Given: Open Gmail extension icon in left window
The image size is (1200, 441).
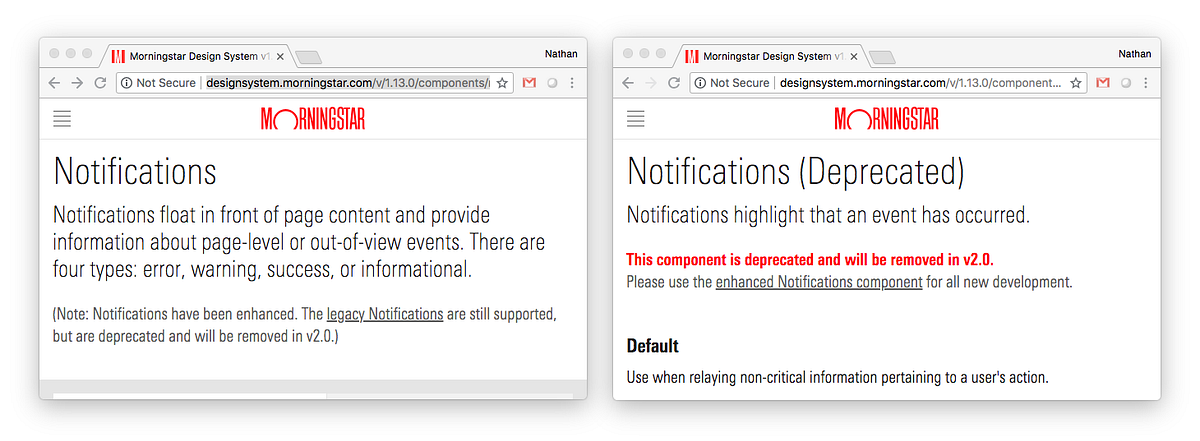Looking at the screenshot, I should click(529, 83).
